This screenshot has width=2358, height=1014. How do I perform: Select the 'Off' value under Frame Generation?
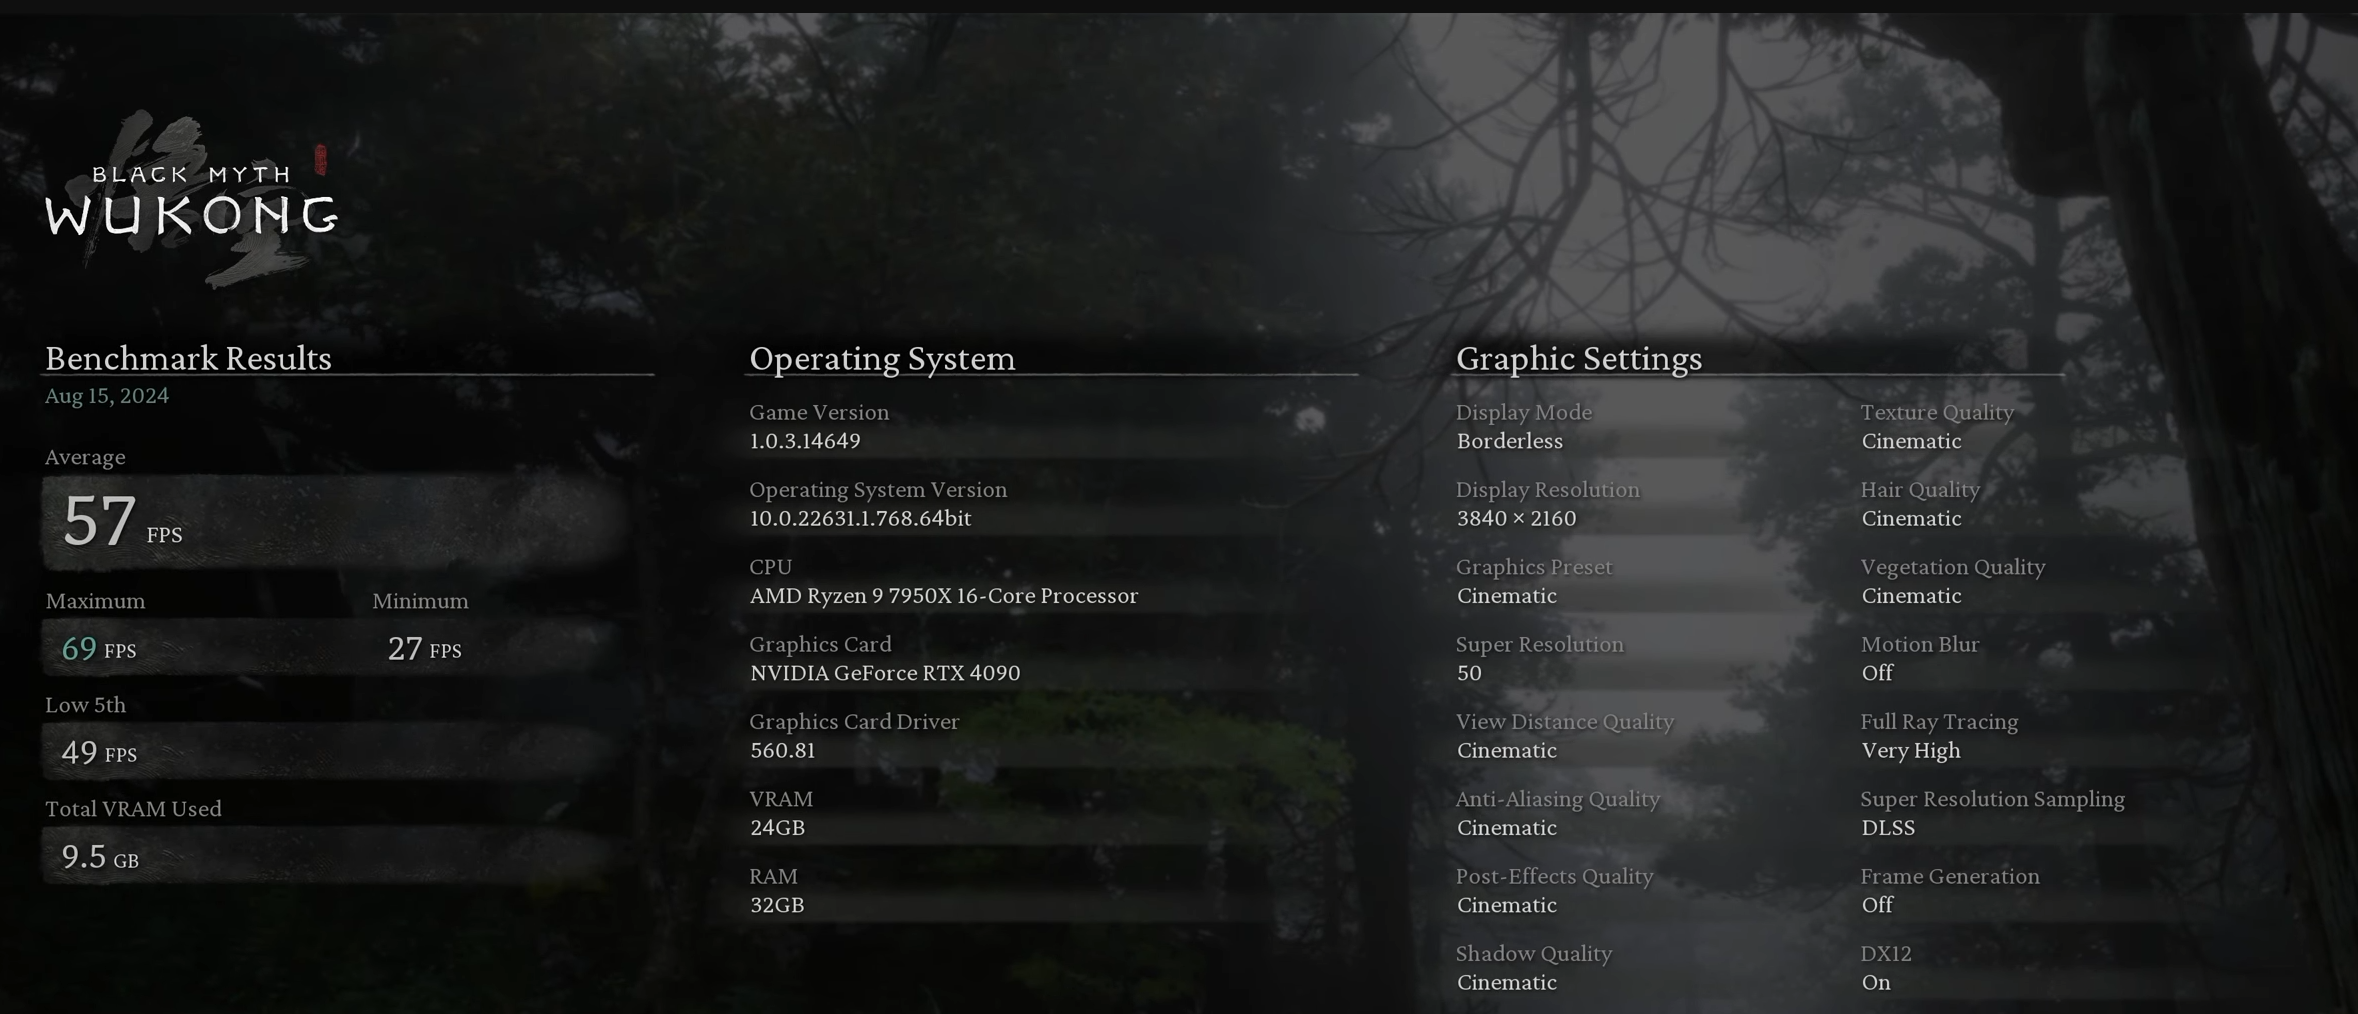(1877, 905)
